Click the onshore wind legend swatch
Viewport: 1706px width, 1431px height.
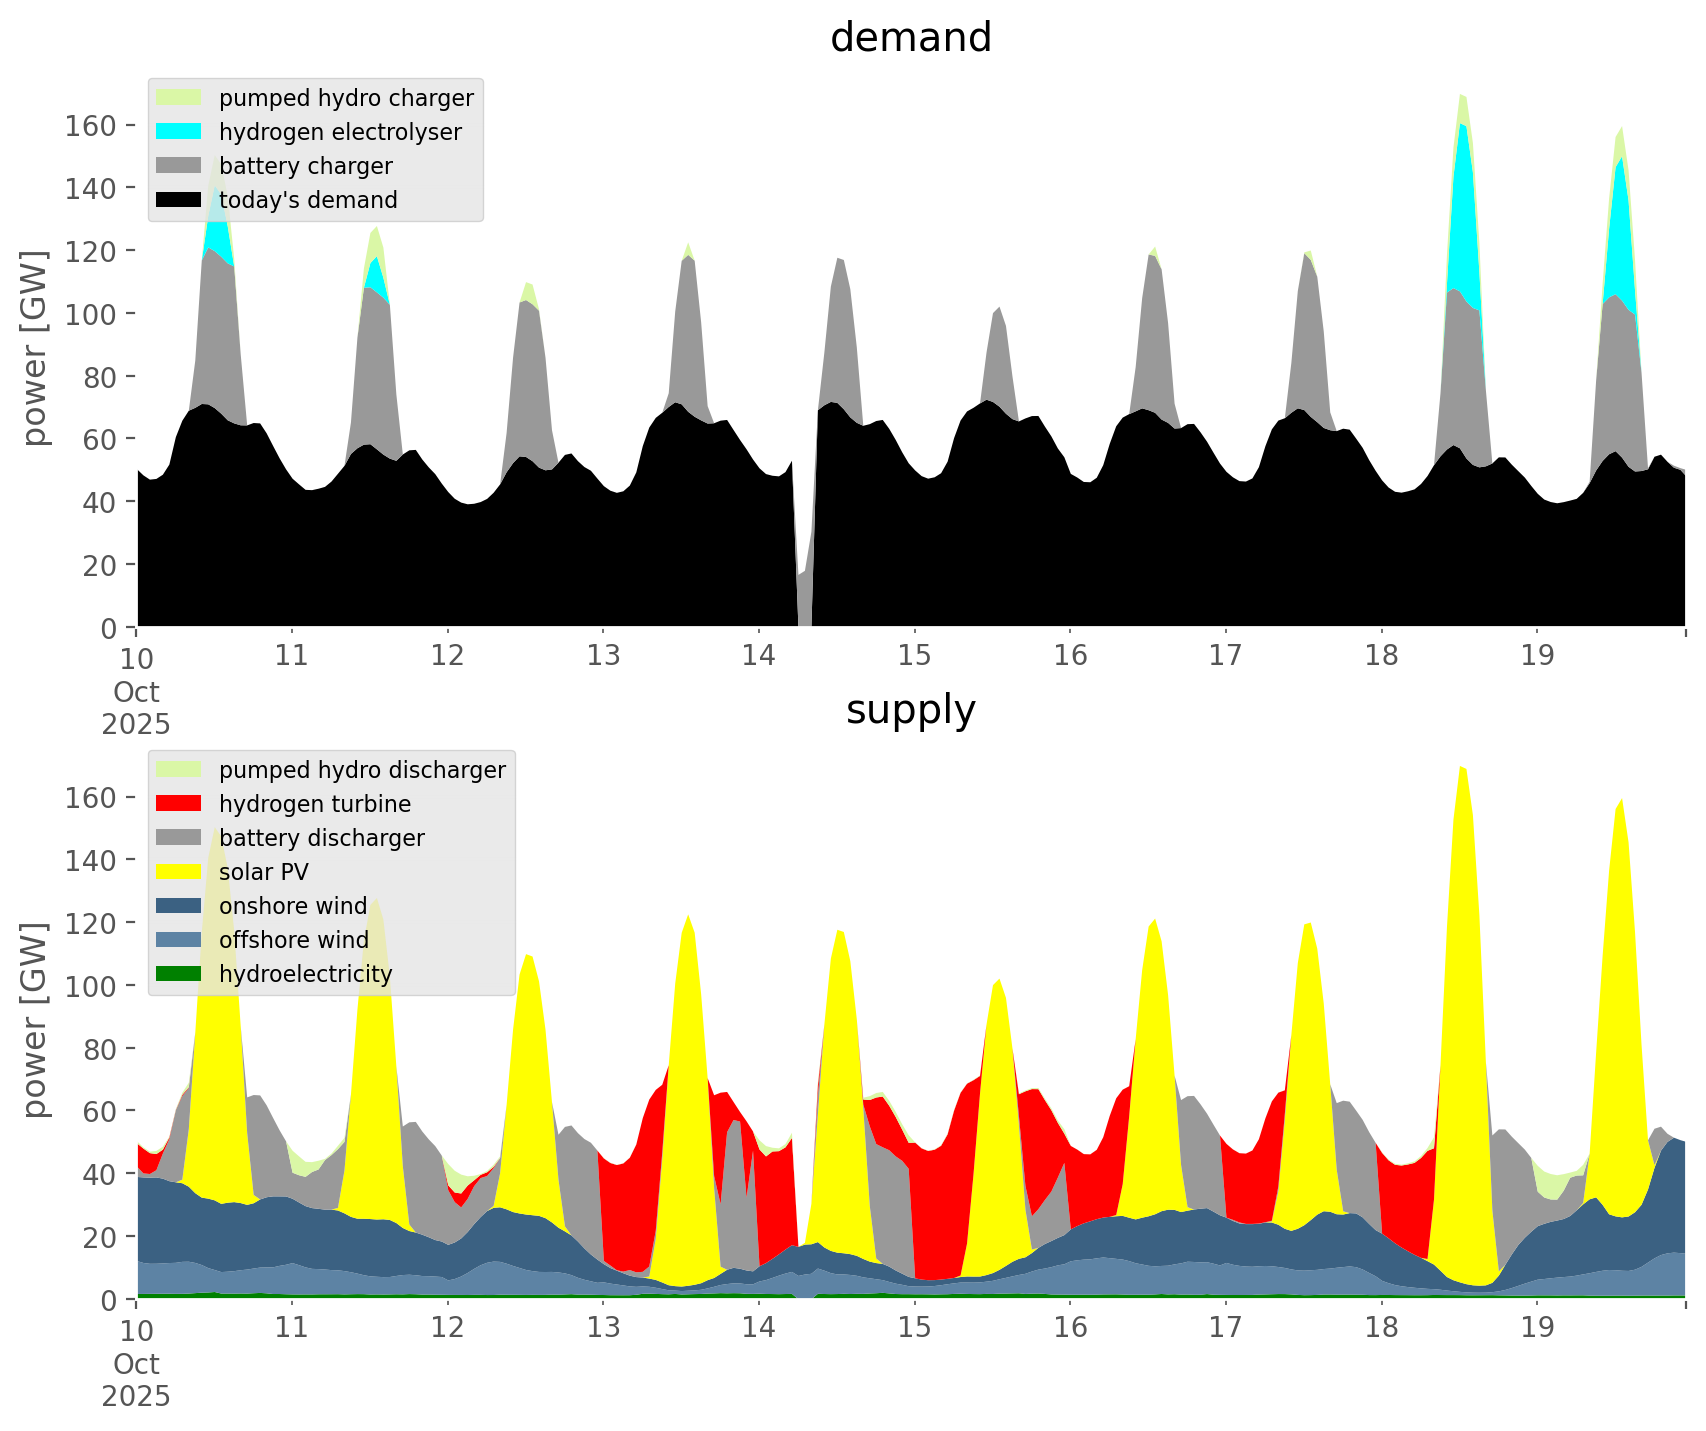click(179, 906)
